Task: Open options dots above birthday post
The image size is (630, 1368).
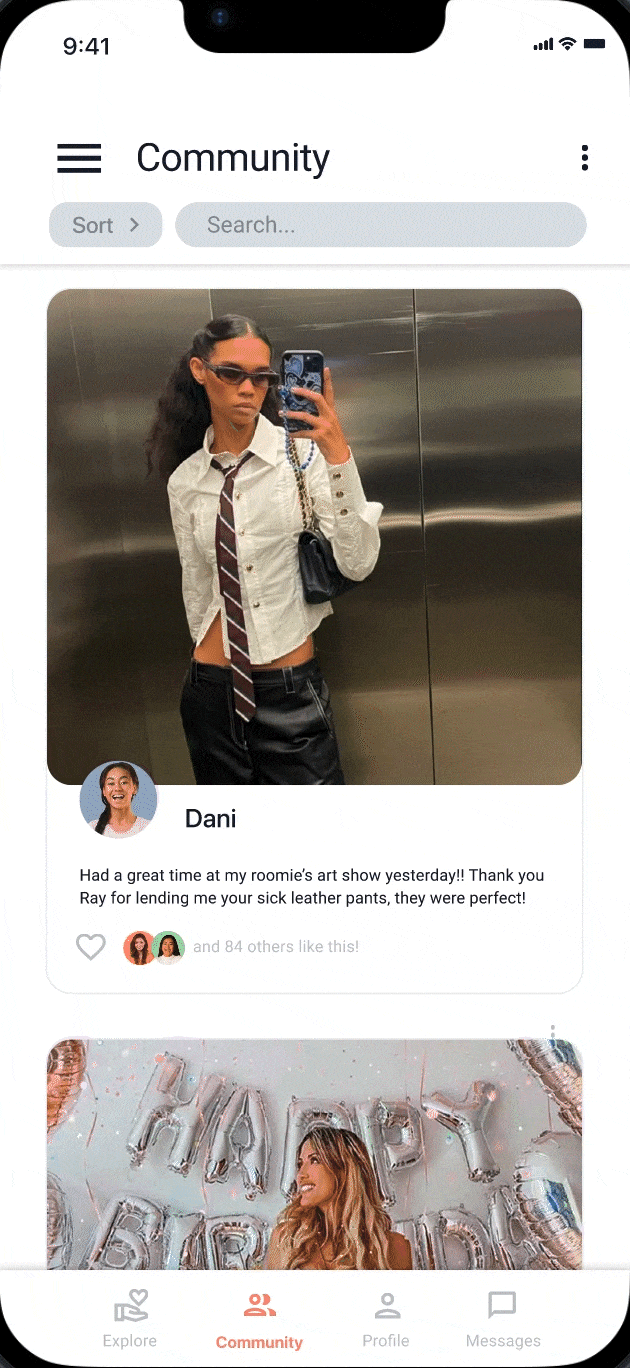Action: click(x=553, y=1033)
